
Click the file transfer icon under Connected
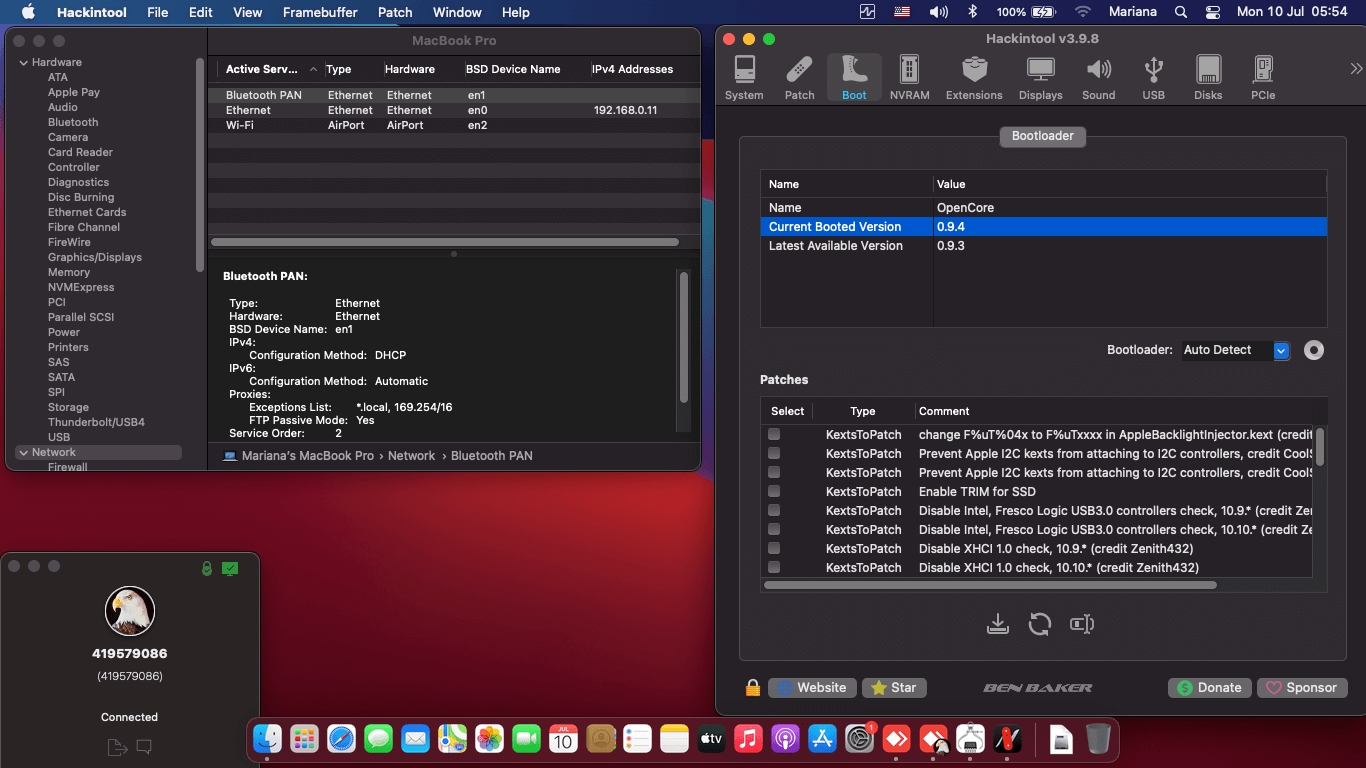pyautogui.click(x=117, y=747)
